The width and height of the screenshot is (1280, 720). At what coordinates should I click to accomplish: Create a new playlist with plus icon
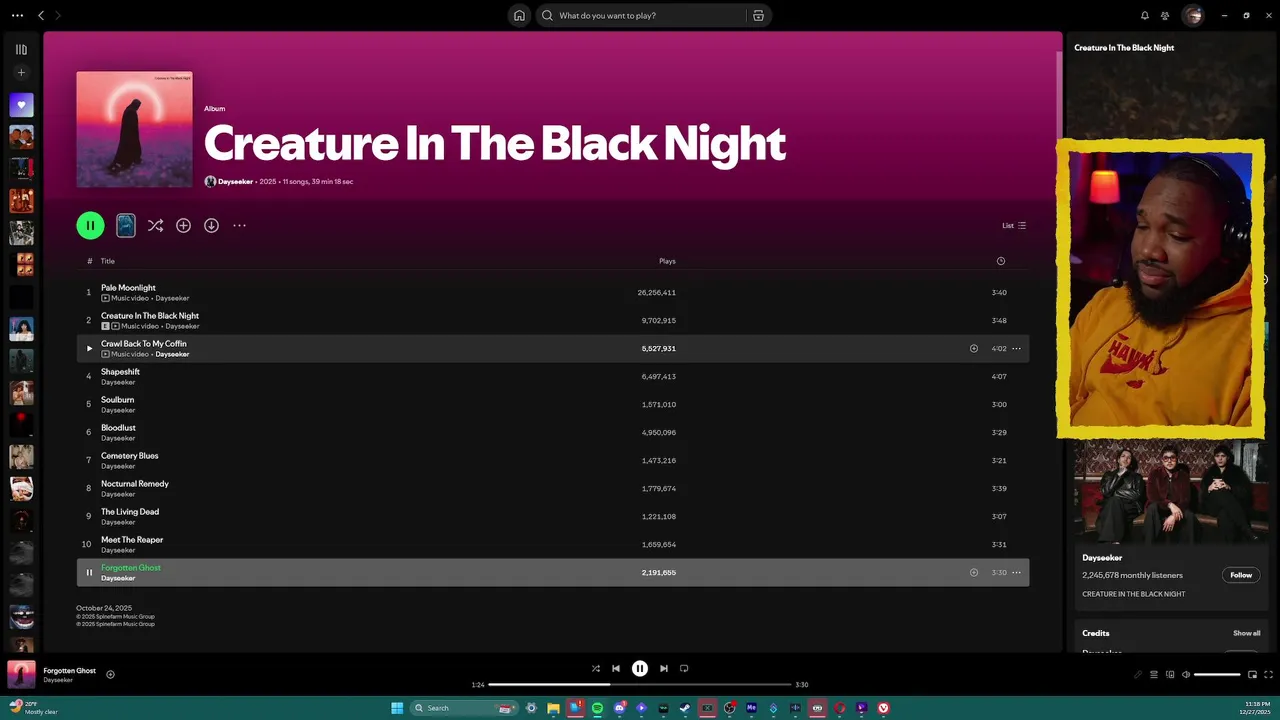click(21, 72)
